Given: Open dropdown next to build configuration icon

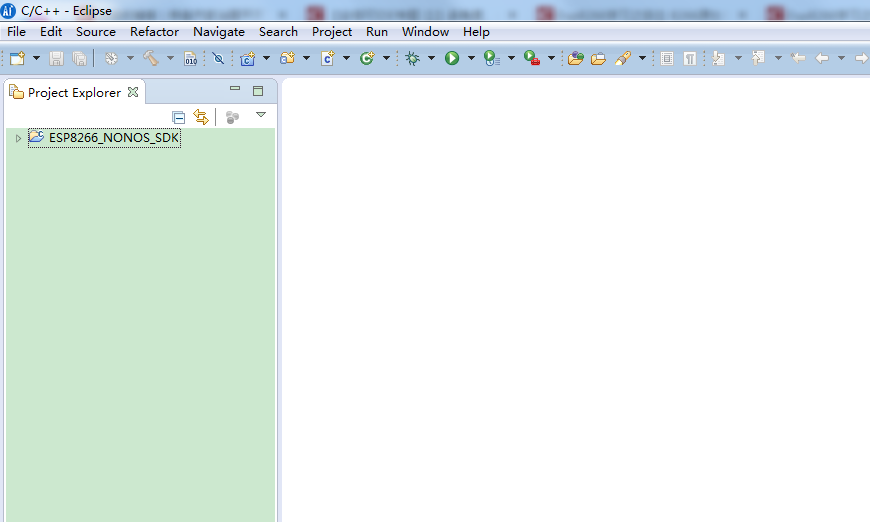Looking at the screenshot, I should (130, 58).
